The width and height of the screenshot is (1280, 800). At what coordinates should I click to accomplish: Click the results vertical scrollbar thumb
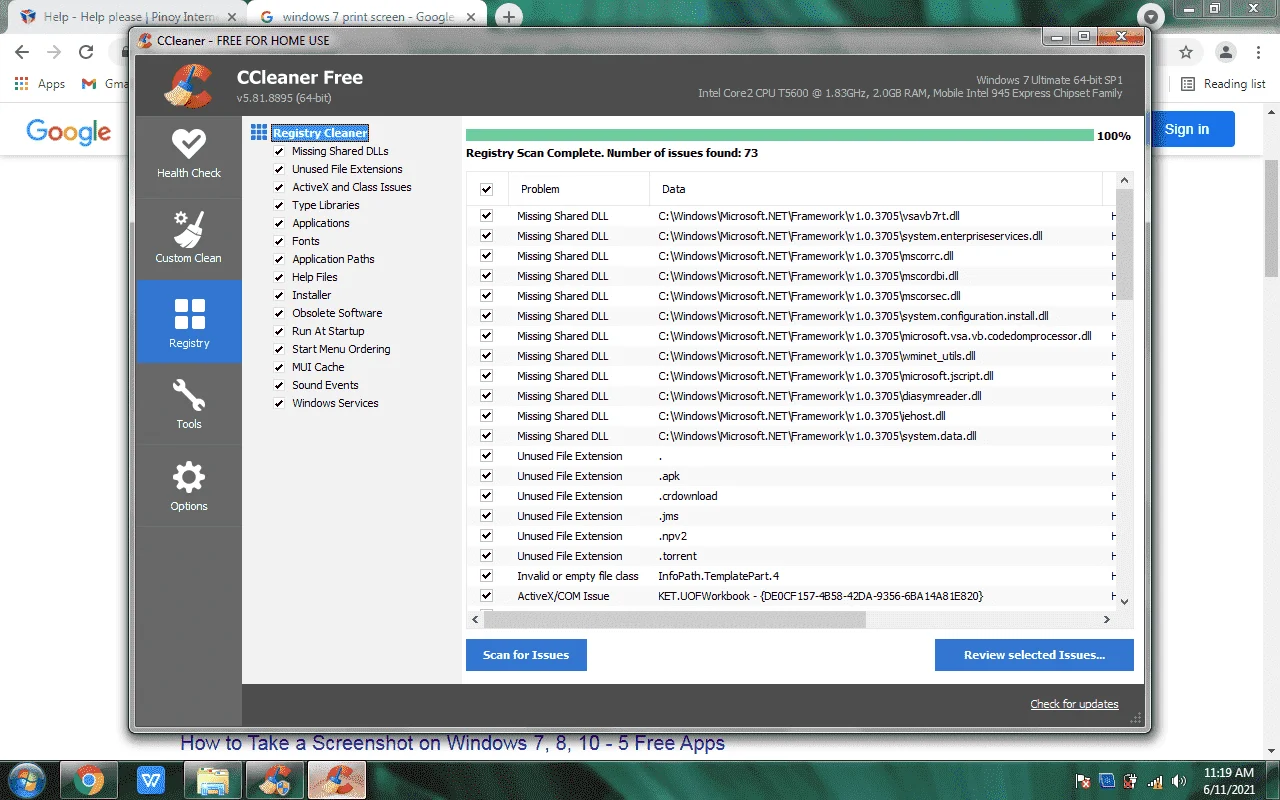pyautogui.click(x=1124, y=244)
